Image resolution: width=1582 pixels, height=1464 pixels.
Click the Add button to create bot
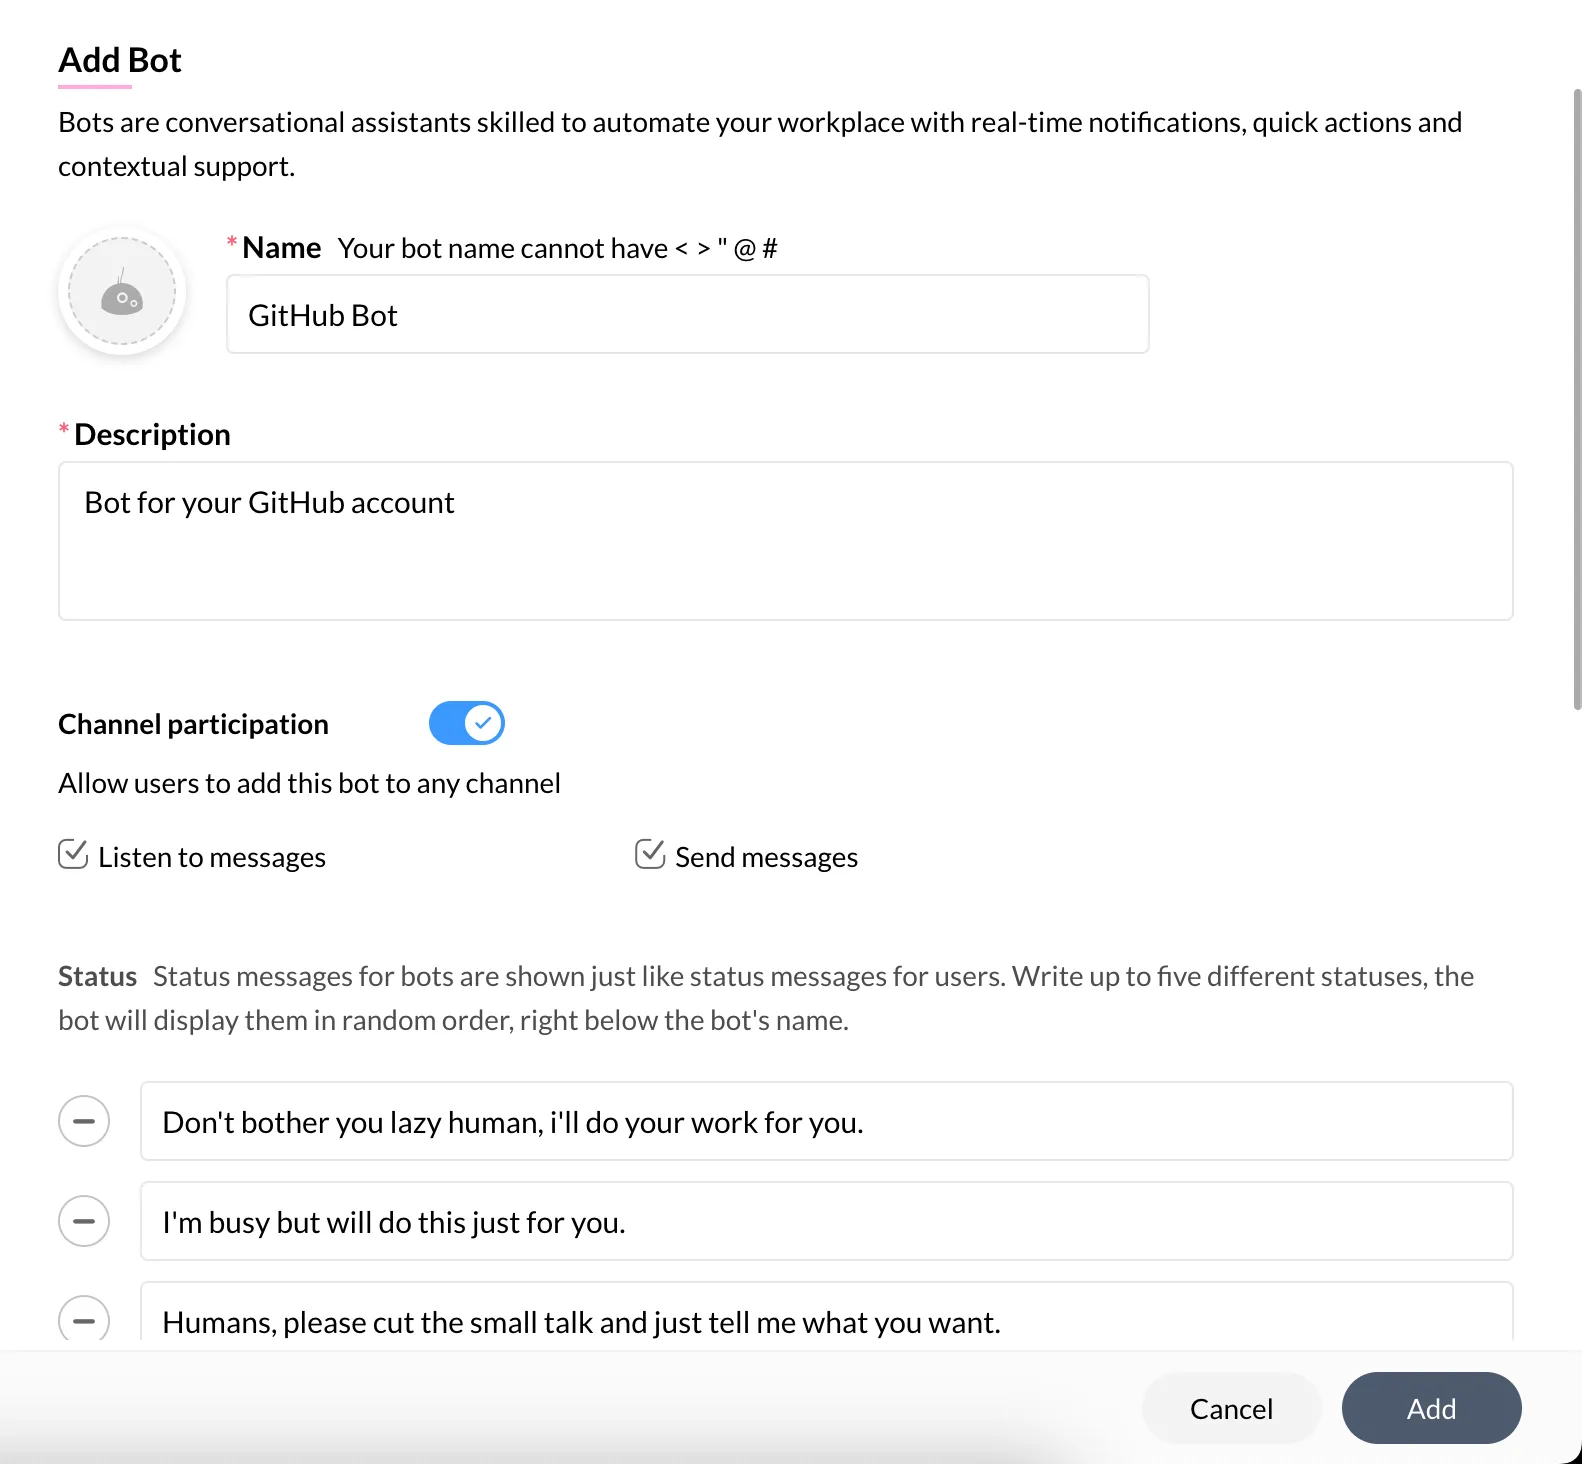[x=1431, y=1408]
